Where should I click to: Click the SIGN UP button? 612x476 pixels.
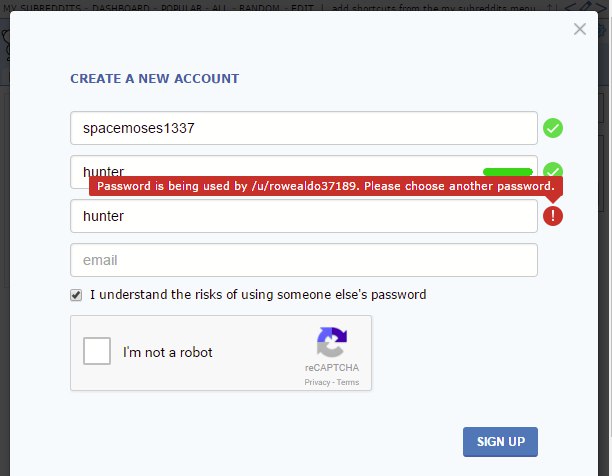[500, 442]
